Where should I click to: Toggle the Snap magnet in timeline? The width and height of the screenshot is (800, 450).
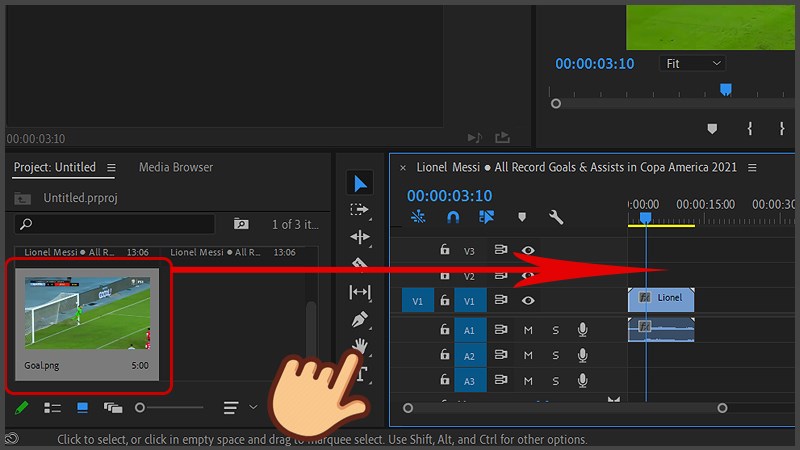point(452,217)
